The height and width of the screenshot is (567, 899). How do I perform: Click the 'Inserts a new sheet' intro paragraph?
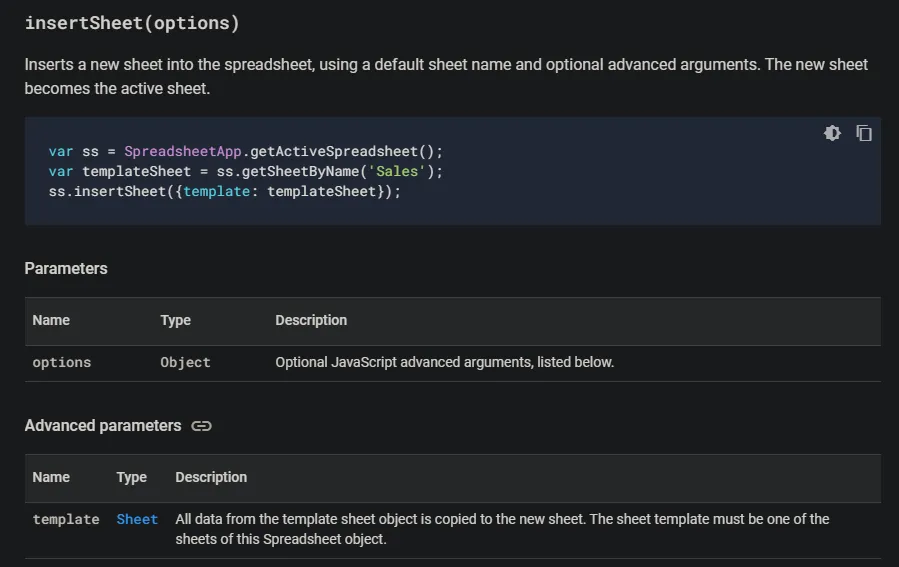446,76
